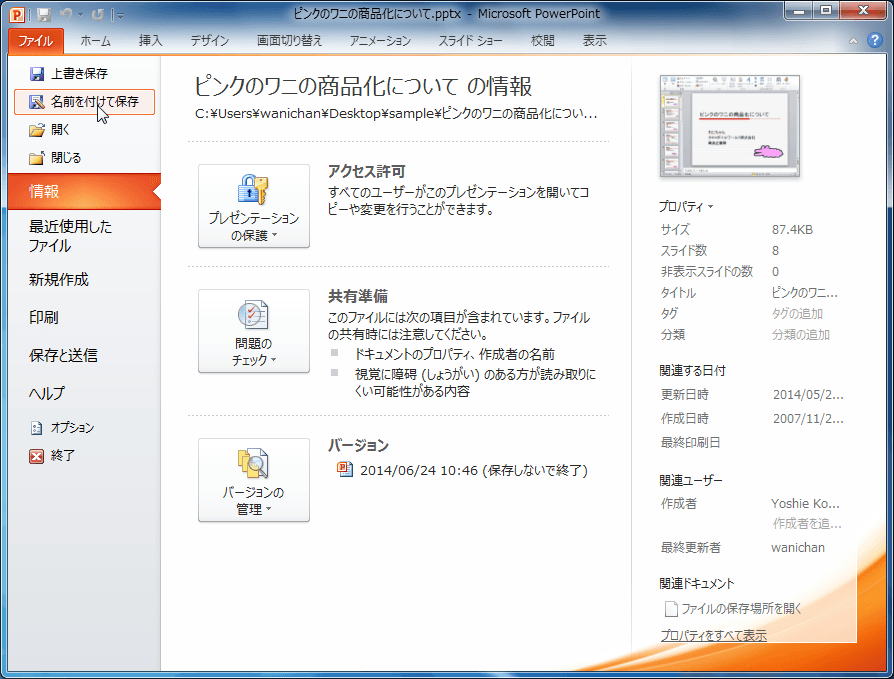894x679 pixels.
Task: Select 情報 in the backstage menu
Action: 84,192
